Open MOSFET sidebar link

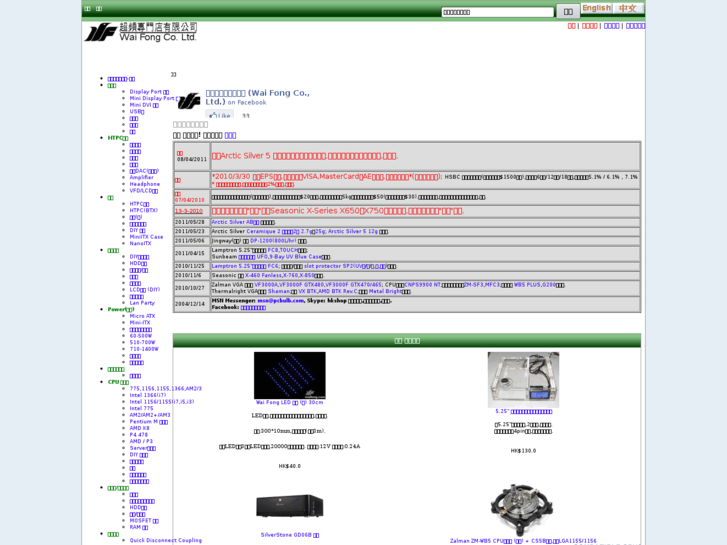point(144,520)
